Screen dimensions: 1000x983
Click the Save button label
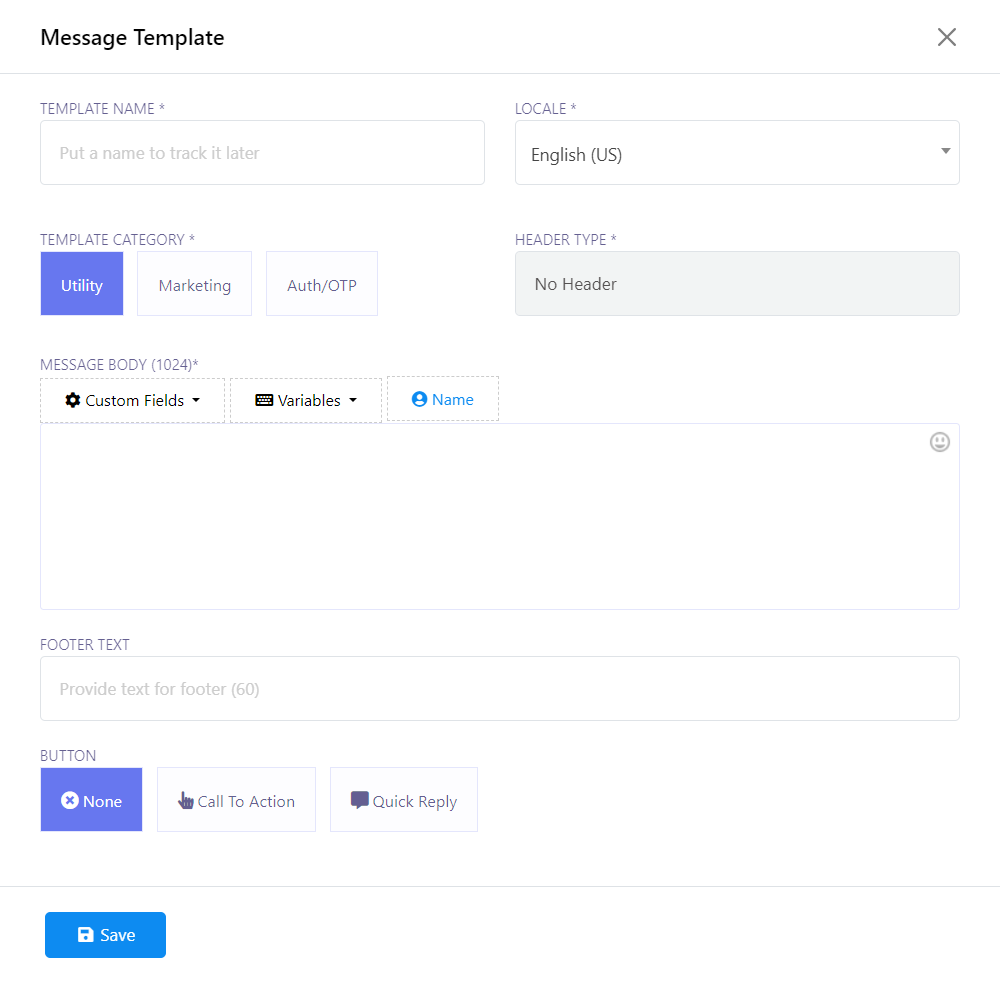pyautogui.click(x=118, y=935)
